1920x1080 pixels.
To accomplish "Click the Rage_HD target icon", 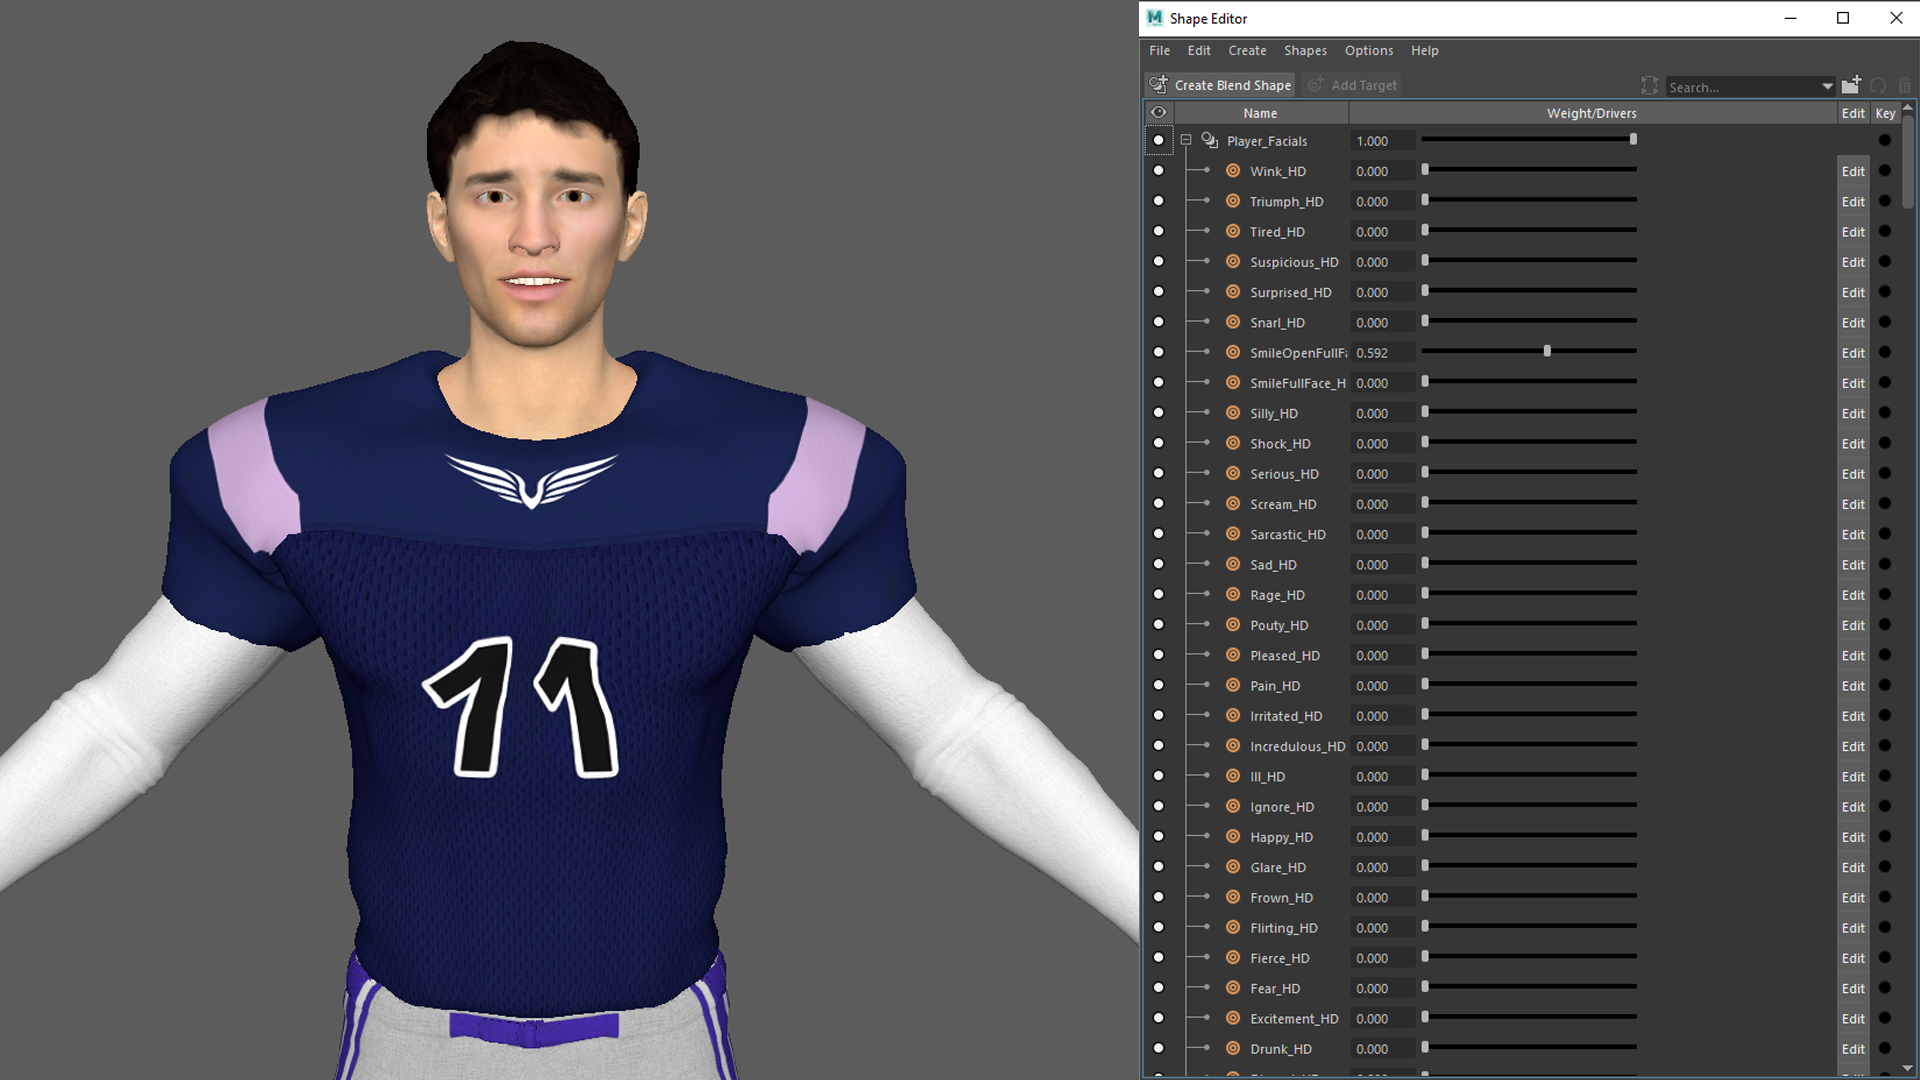I will pyautogui.click(x=1232, y=595).
